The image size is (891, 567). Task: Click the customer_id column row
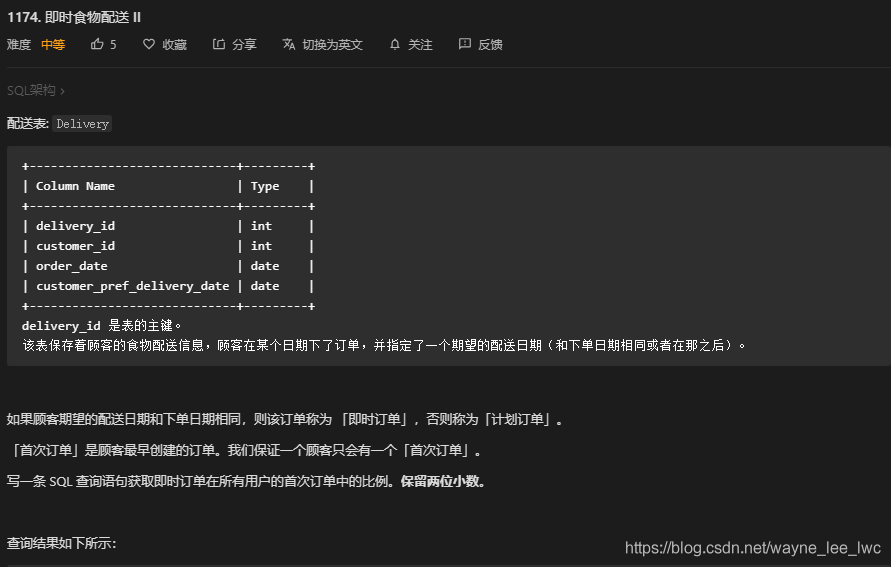[168, 246]
